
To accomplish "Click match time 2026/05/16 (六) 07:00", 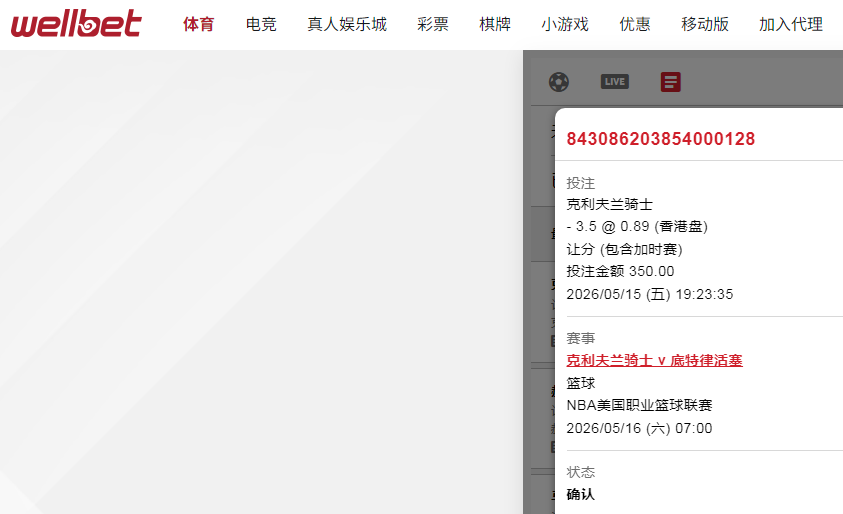I will (x=639, y=428).
